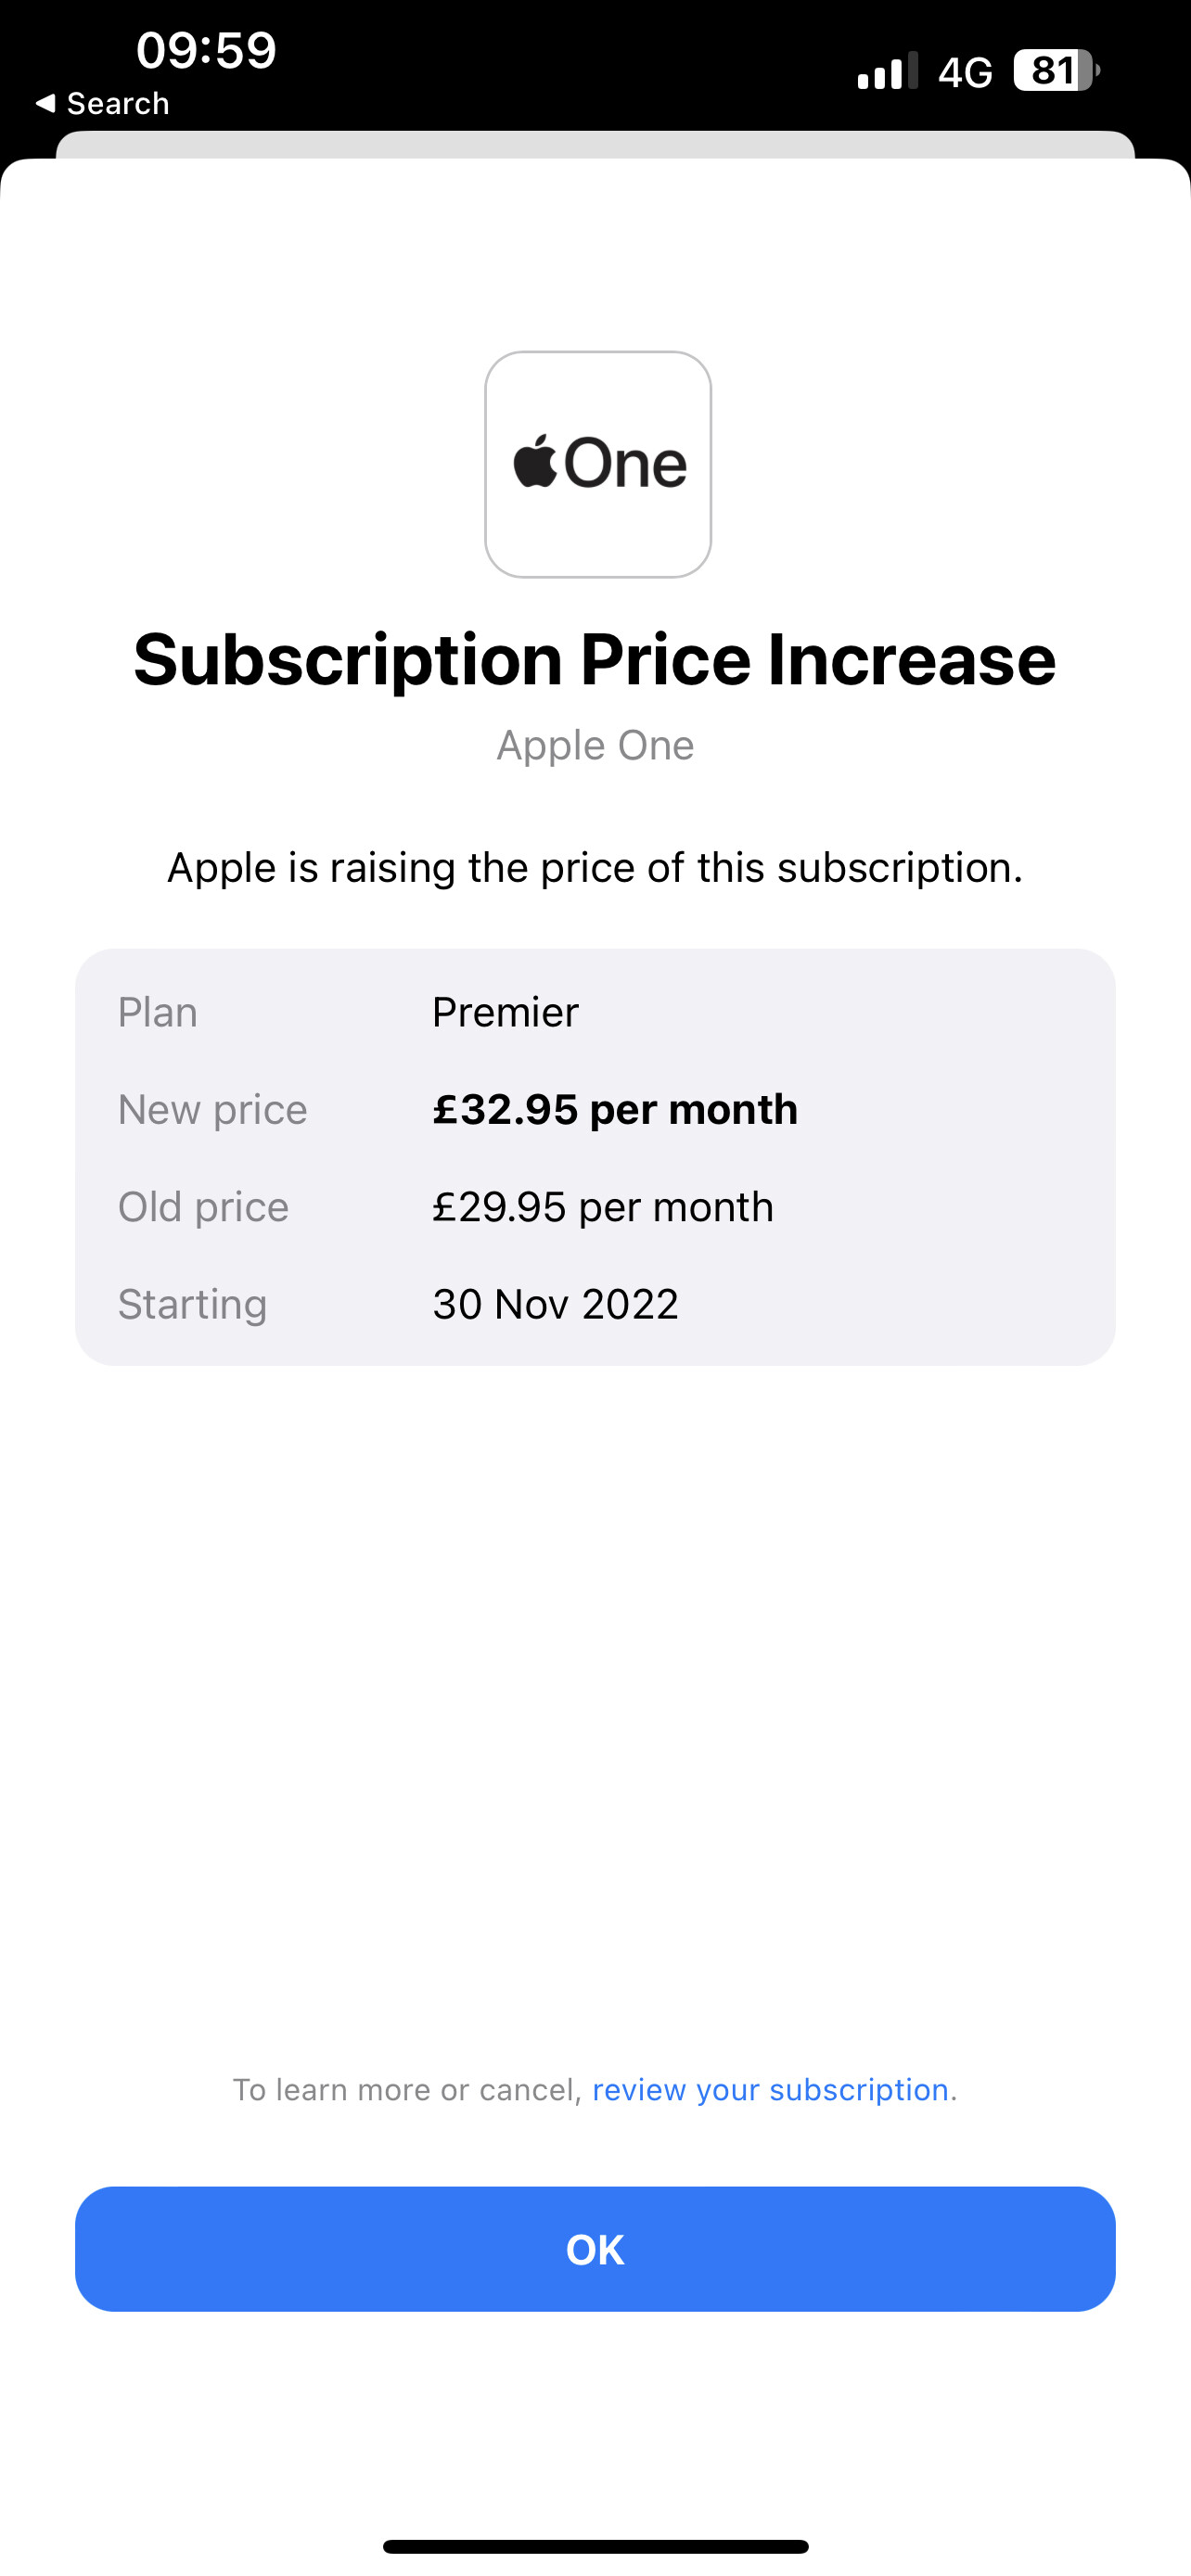Viewport: 1191px width, 2576px height.
Task: Tap the cellular signal strength bars
Action: [x=887, y=71]
